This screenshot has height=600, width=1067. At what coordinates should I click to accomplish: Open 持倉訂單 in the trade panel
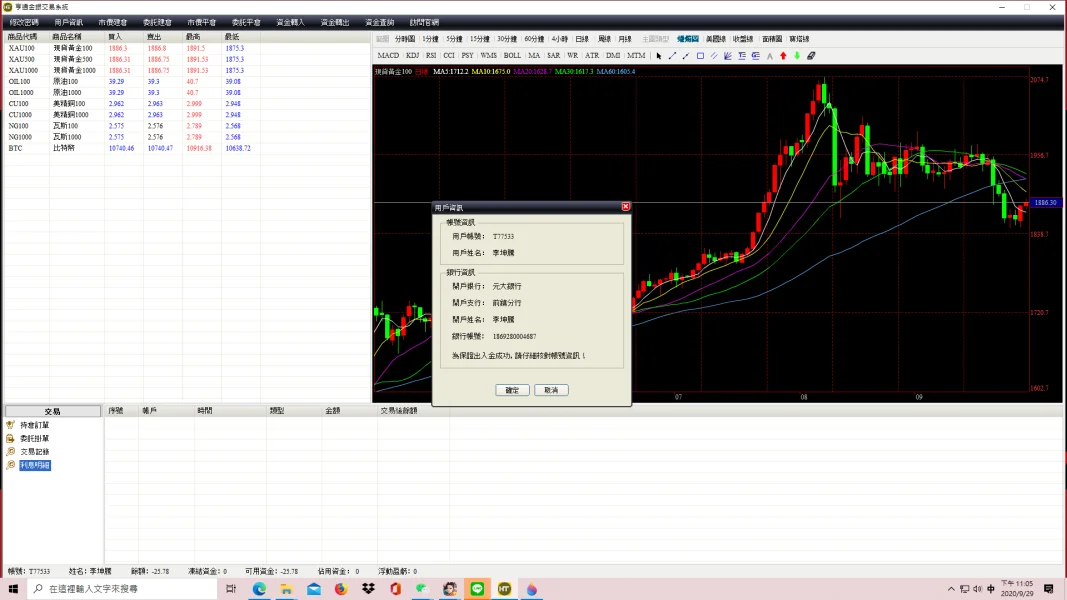tap(34, 425)
